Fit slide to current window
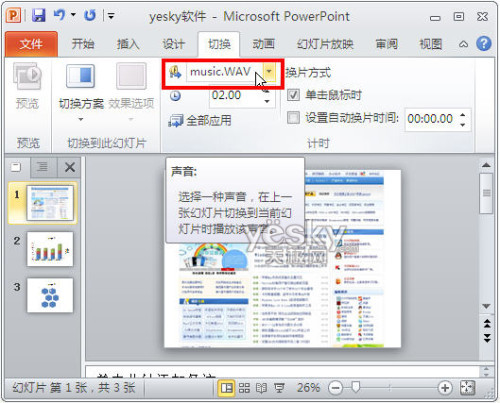The height and width of the screenshot is (403, 500). (467, 388)
